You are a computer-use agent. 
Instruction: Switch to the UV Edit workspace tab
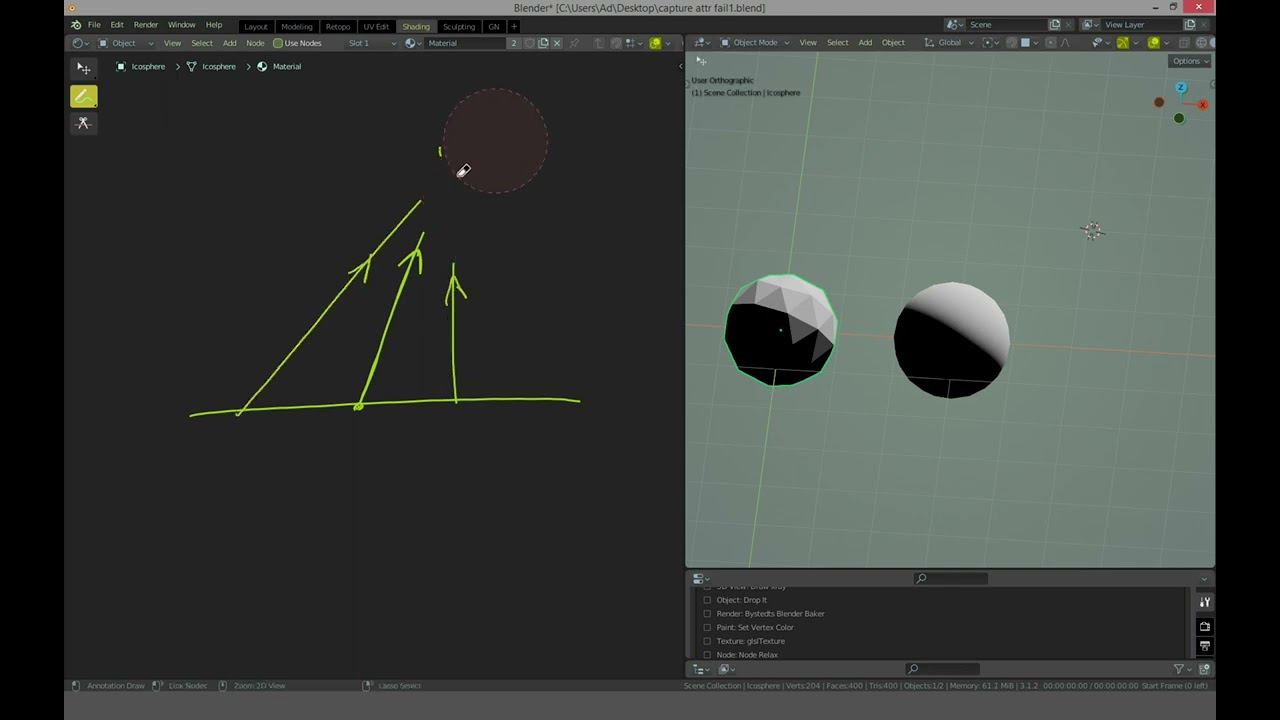[x=376, y=26]
